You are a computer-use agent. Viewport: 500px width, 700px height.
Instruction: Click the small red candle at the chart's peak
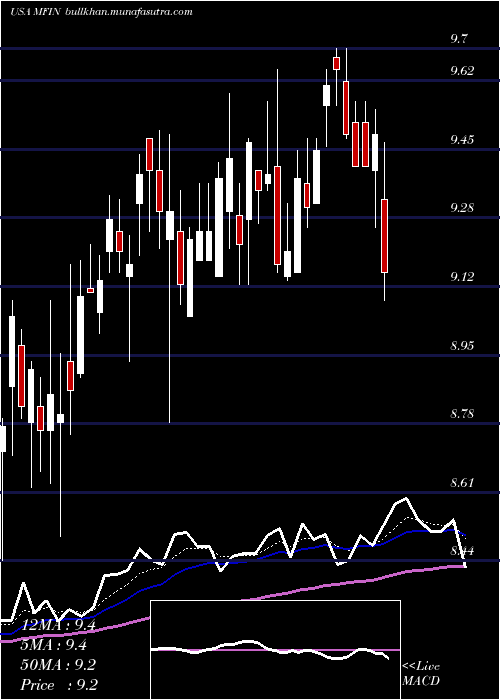coord(336,63)
